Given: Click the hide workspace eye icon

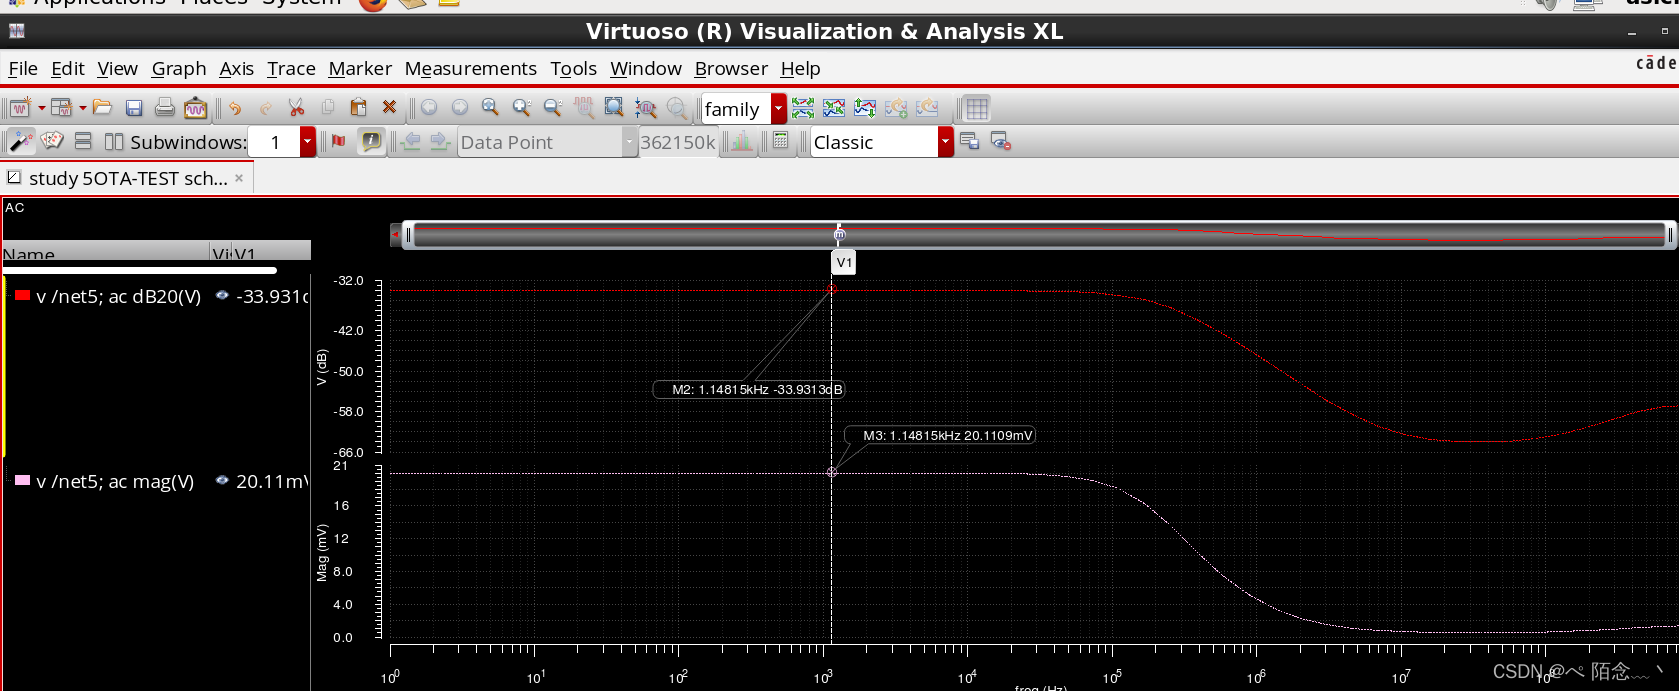Looking at the screenshot, I should pos(1001,142).
